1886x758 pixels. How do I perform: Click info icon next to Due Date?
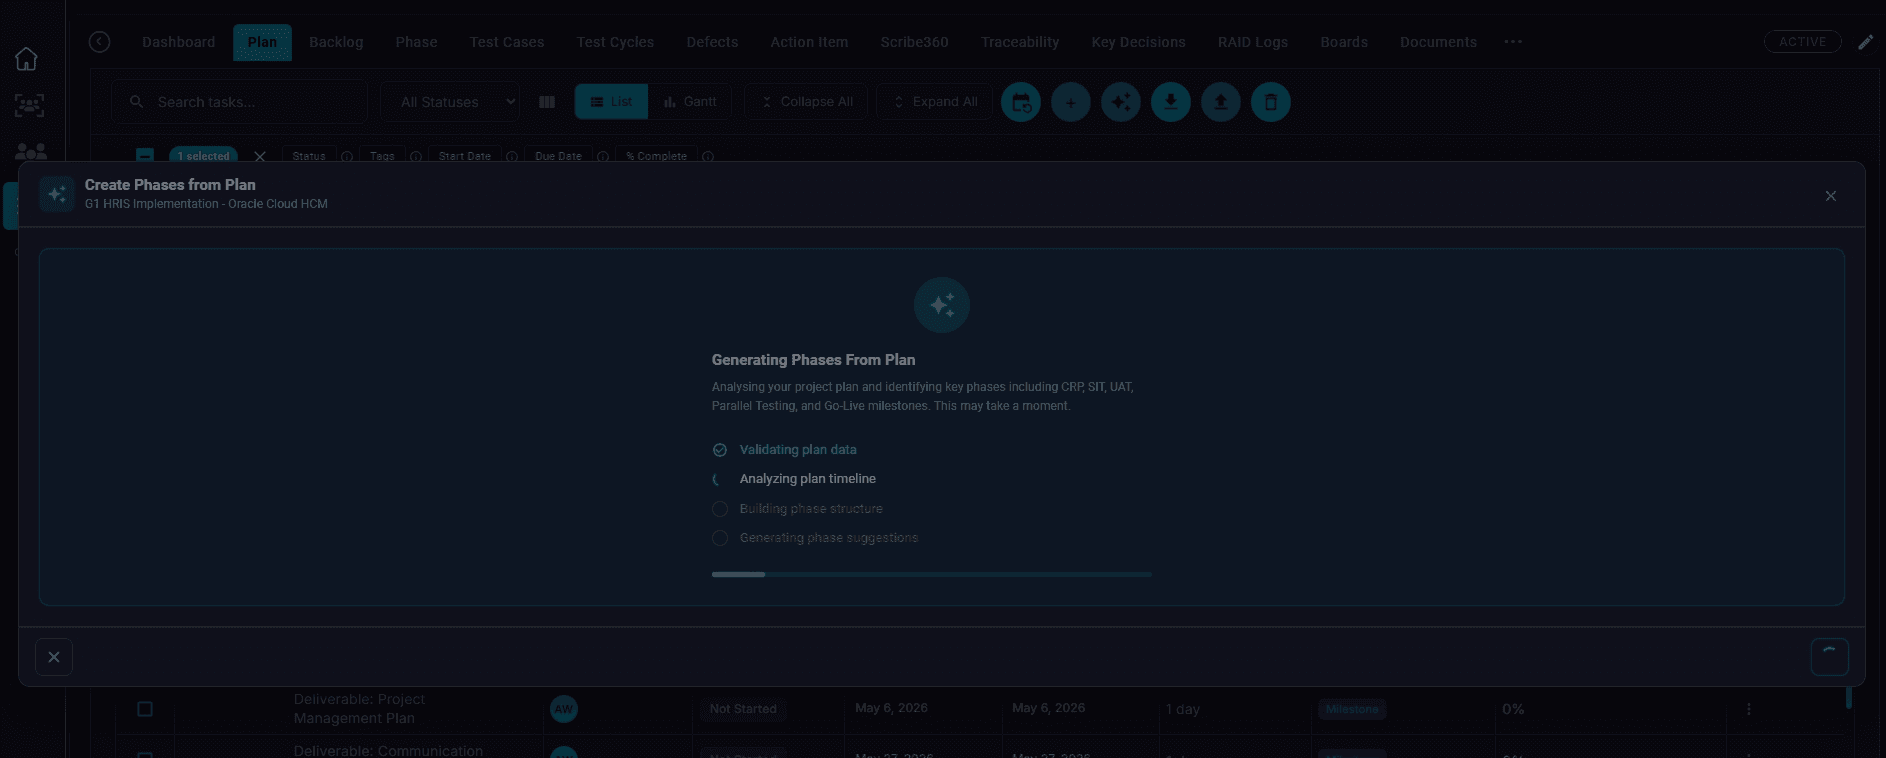(x=603, y=157)
